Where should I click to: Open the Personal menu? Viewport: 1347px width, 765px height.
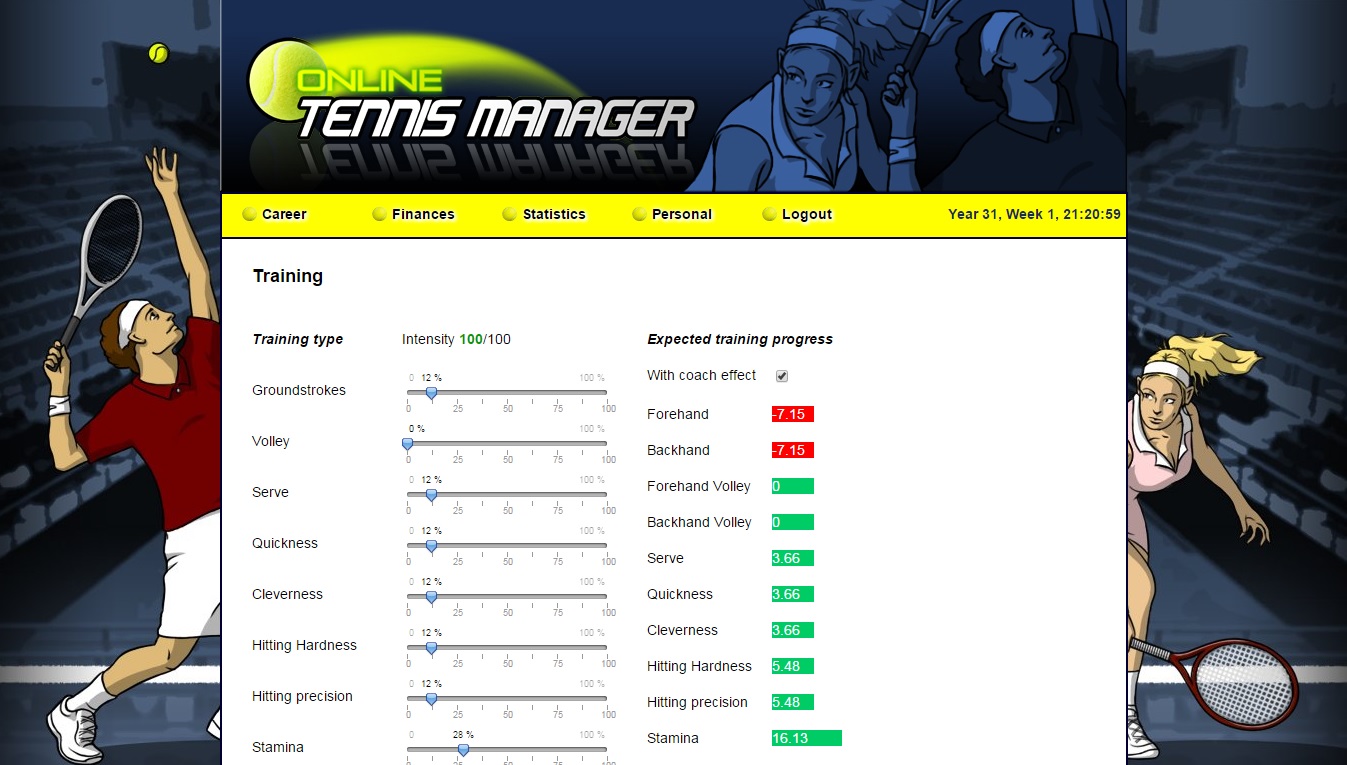point(682,214)
